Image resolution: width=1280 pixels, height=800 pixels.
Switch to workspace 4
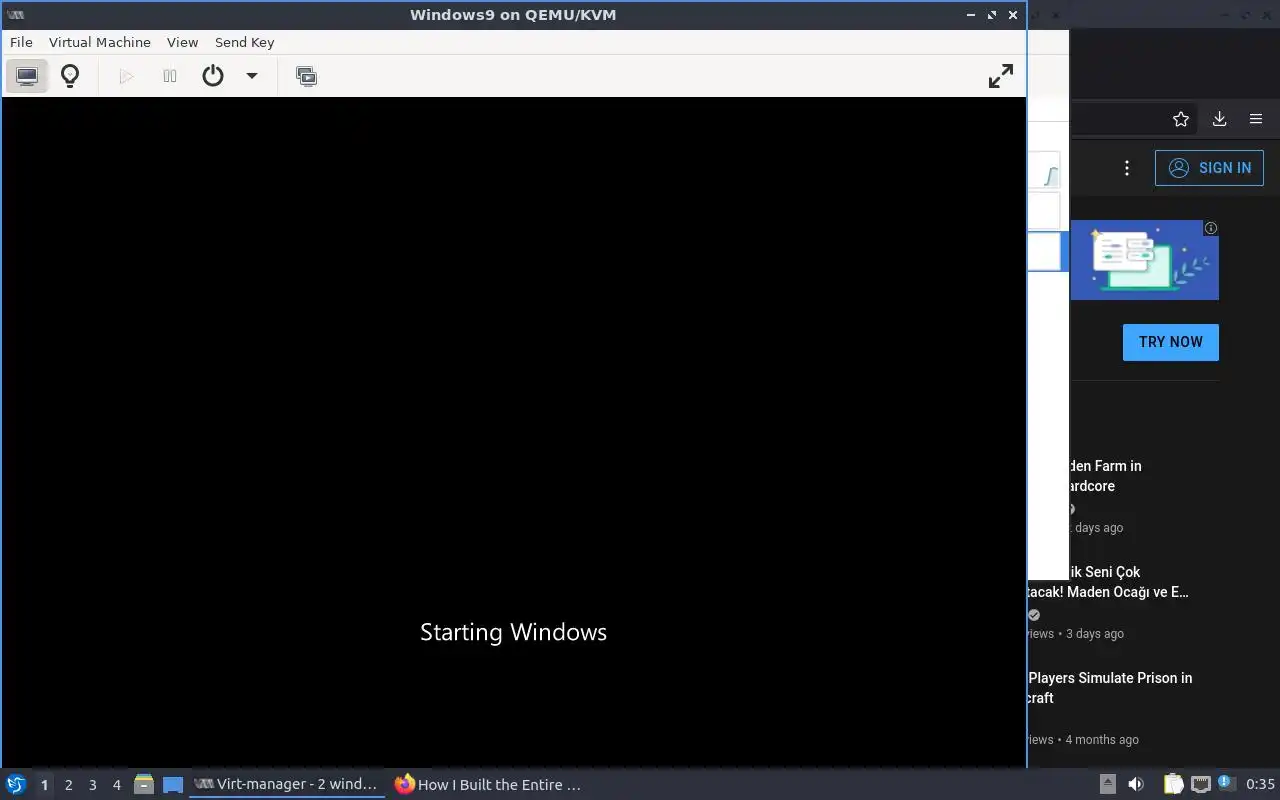point(117,785)
